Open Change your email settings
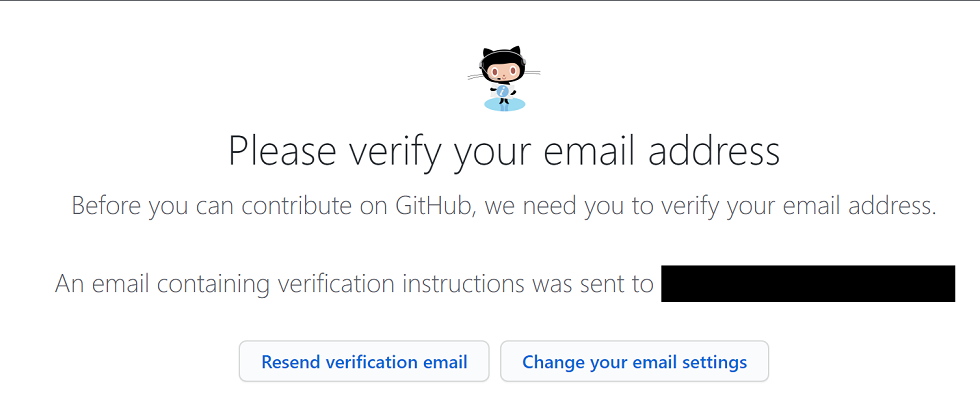 pyautogui.click(x=634, y=362)
